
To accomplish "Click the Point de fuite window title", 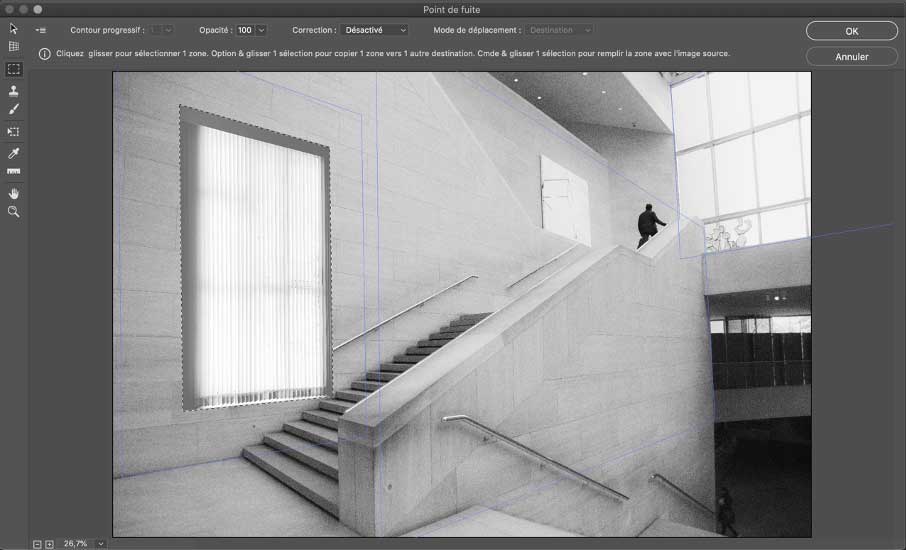I will point(451,10).
